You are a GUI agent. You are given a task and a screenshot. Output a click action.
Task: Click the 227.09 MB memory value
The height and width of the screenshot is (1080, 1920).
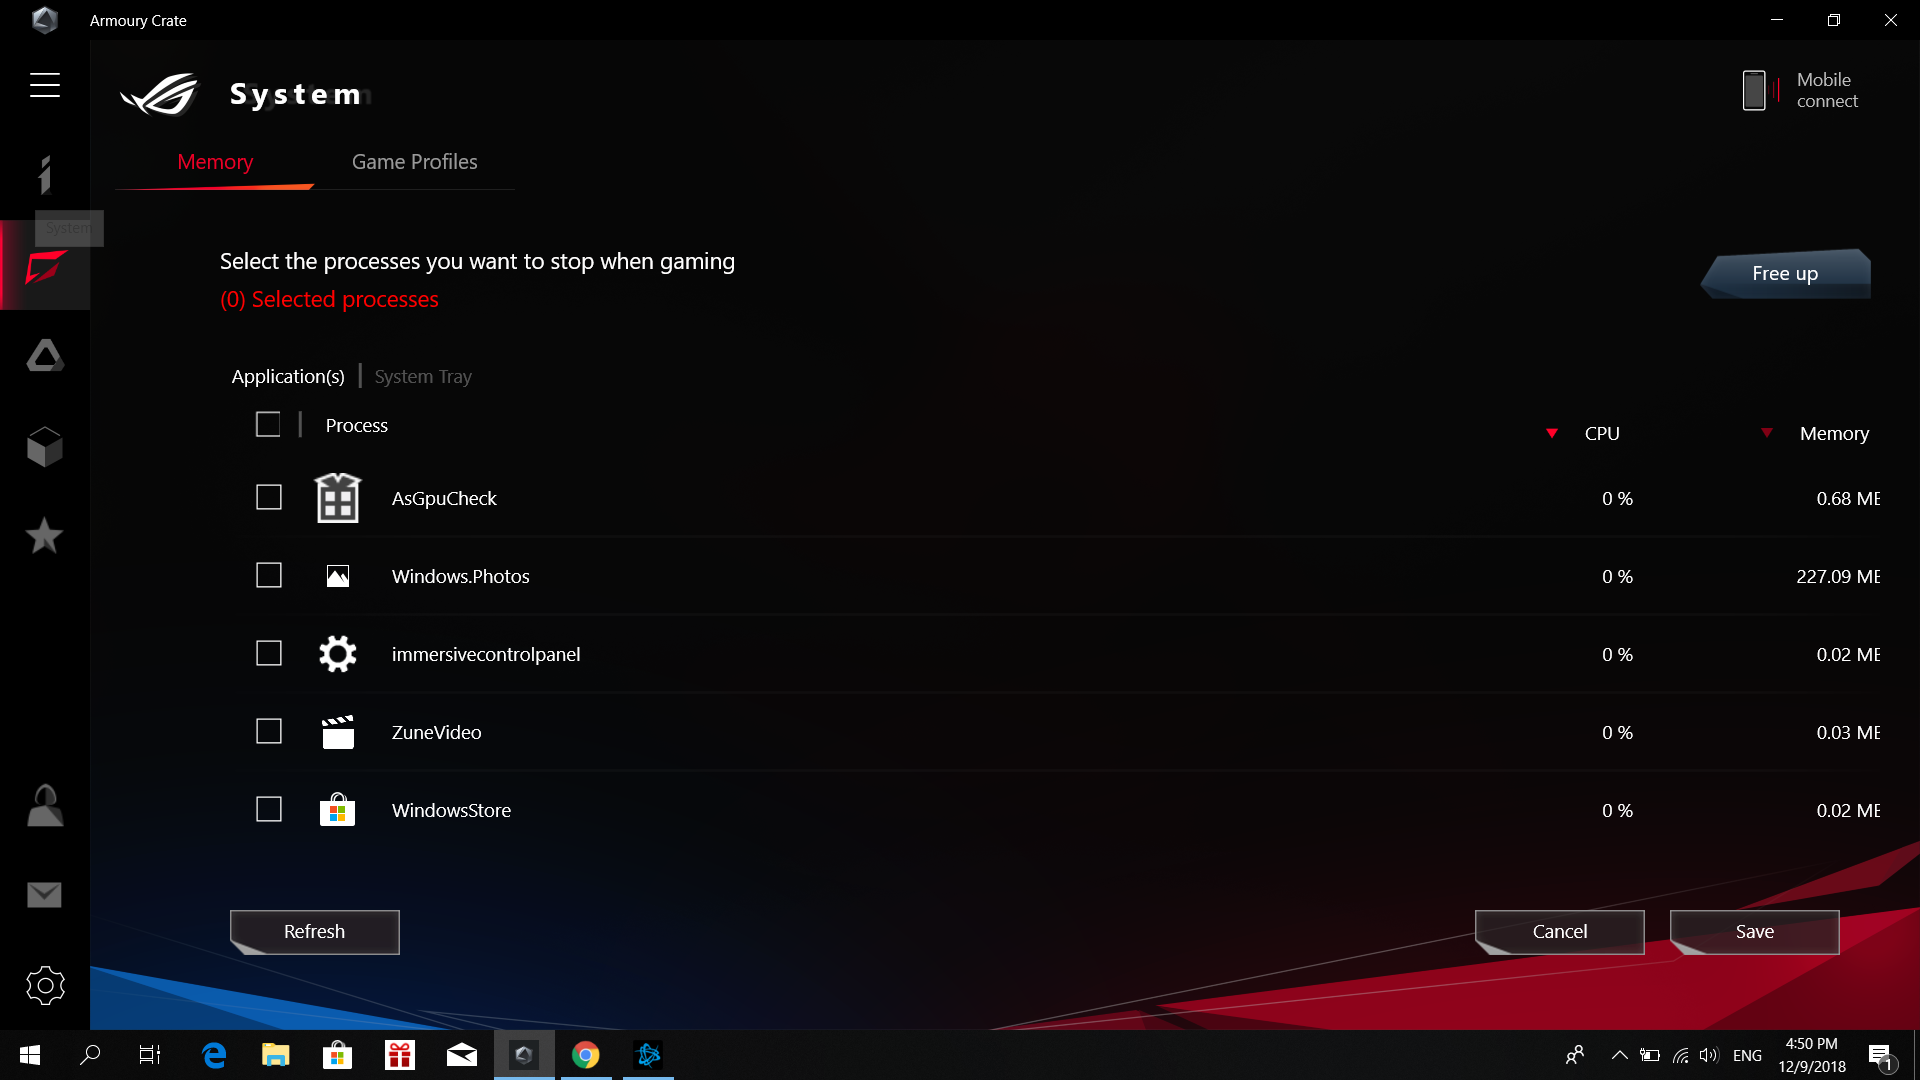1838,576
